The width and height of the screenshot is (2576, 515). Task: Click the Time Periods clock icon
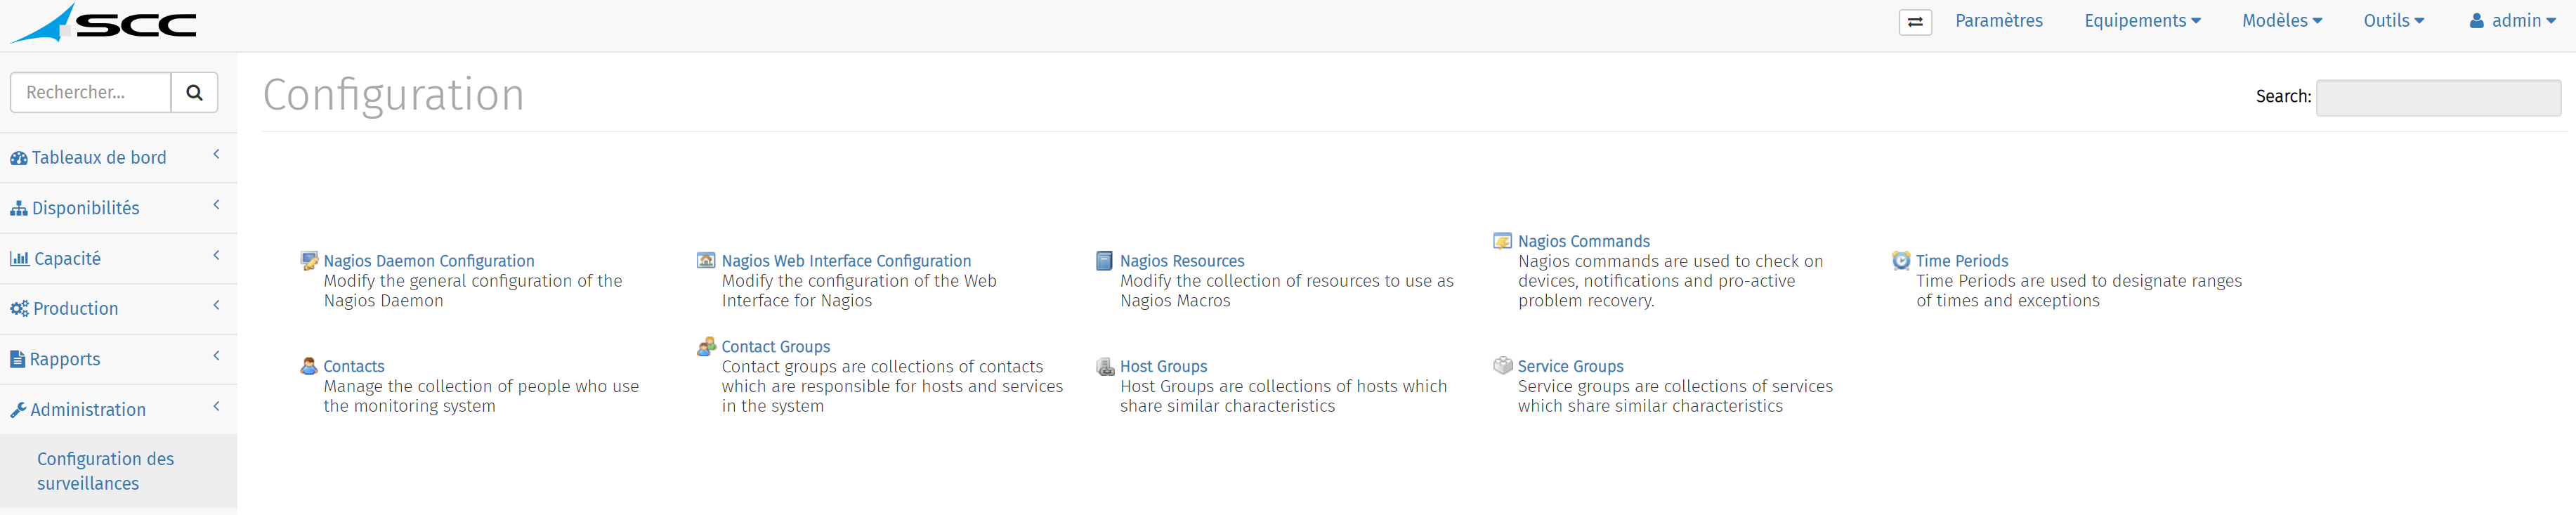(1901, 261)
